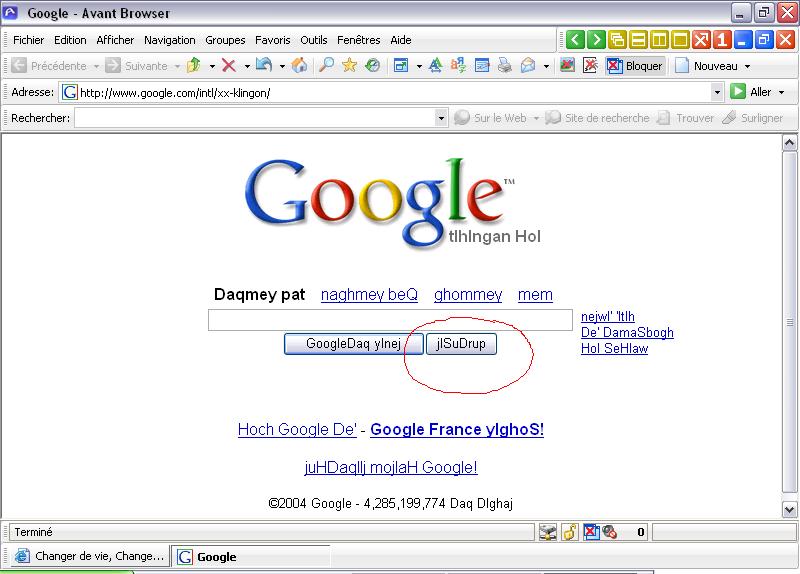Expand dropdown next to refresh icon
Screen dimensions: 800x574
click(x=282, y=66)
